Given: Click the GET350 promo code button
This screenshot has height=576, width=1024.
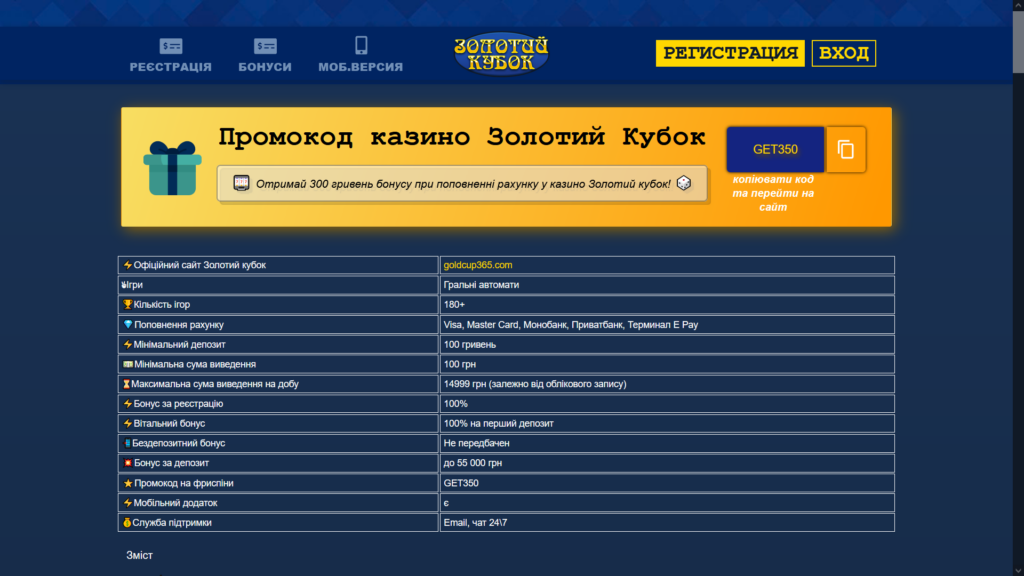Looking at the screenshot, I should click(x=775, y=150).
